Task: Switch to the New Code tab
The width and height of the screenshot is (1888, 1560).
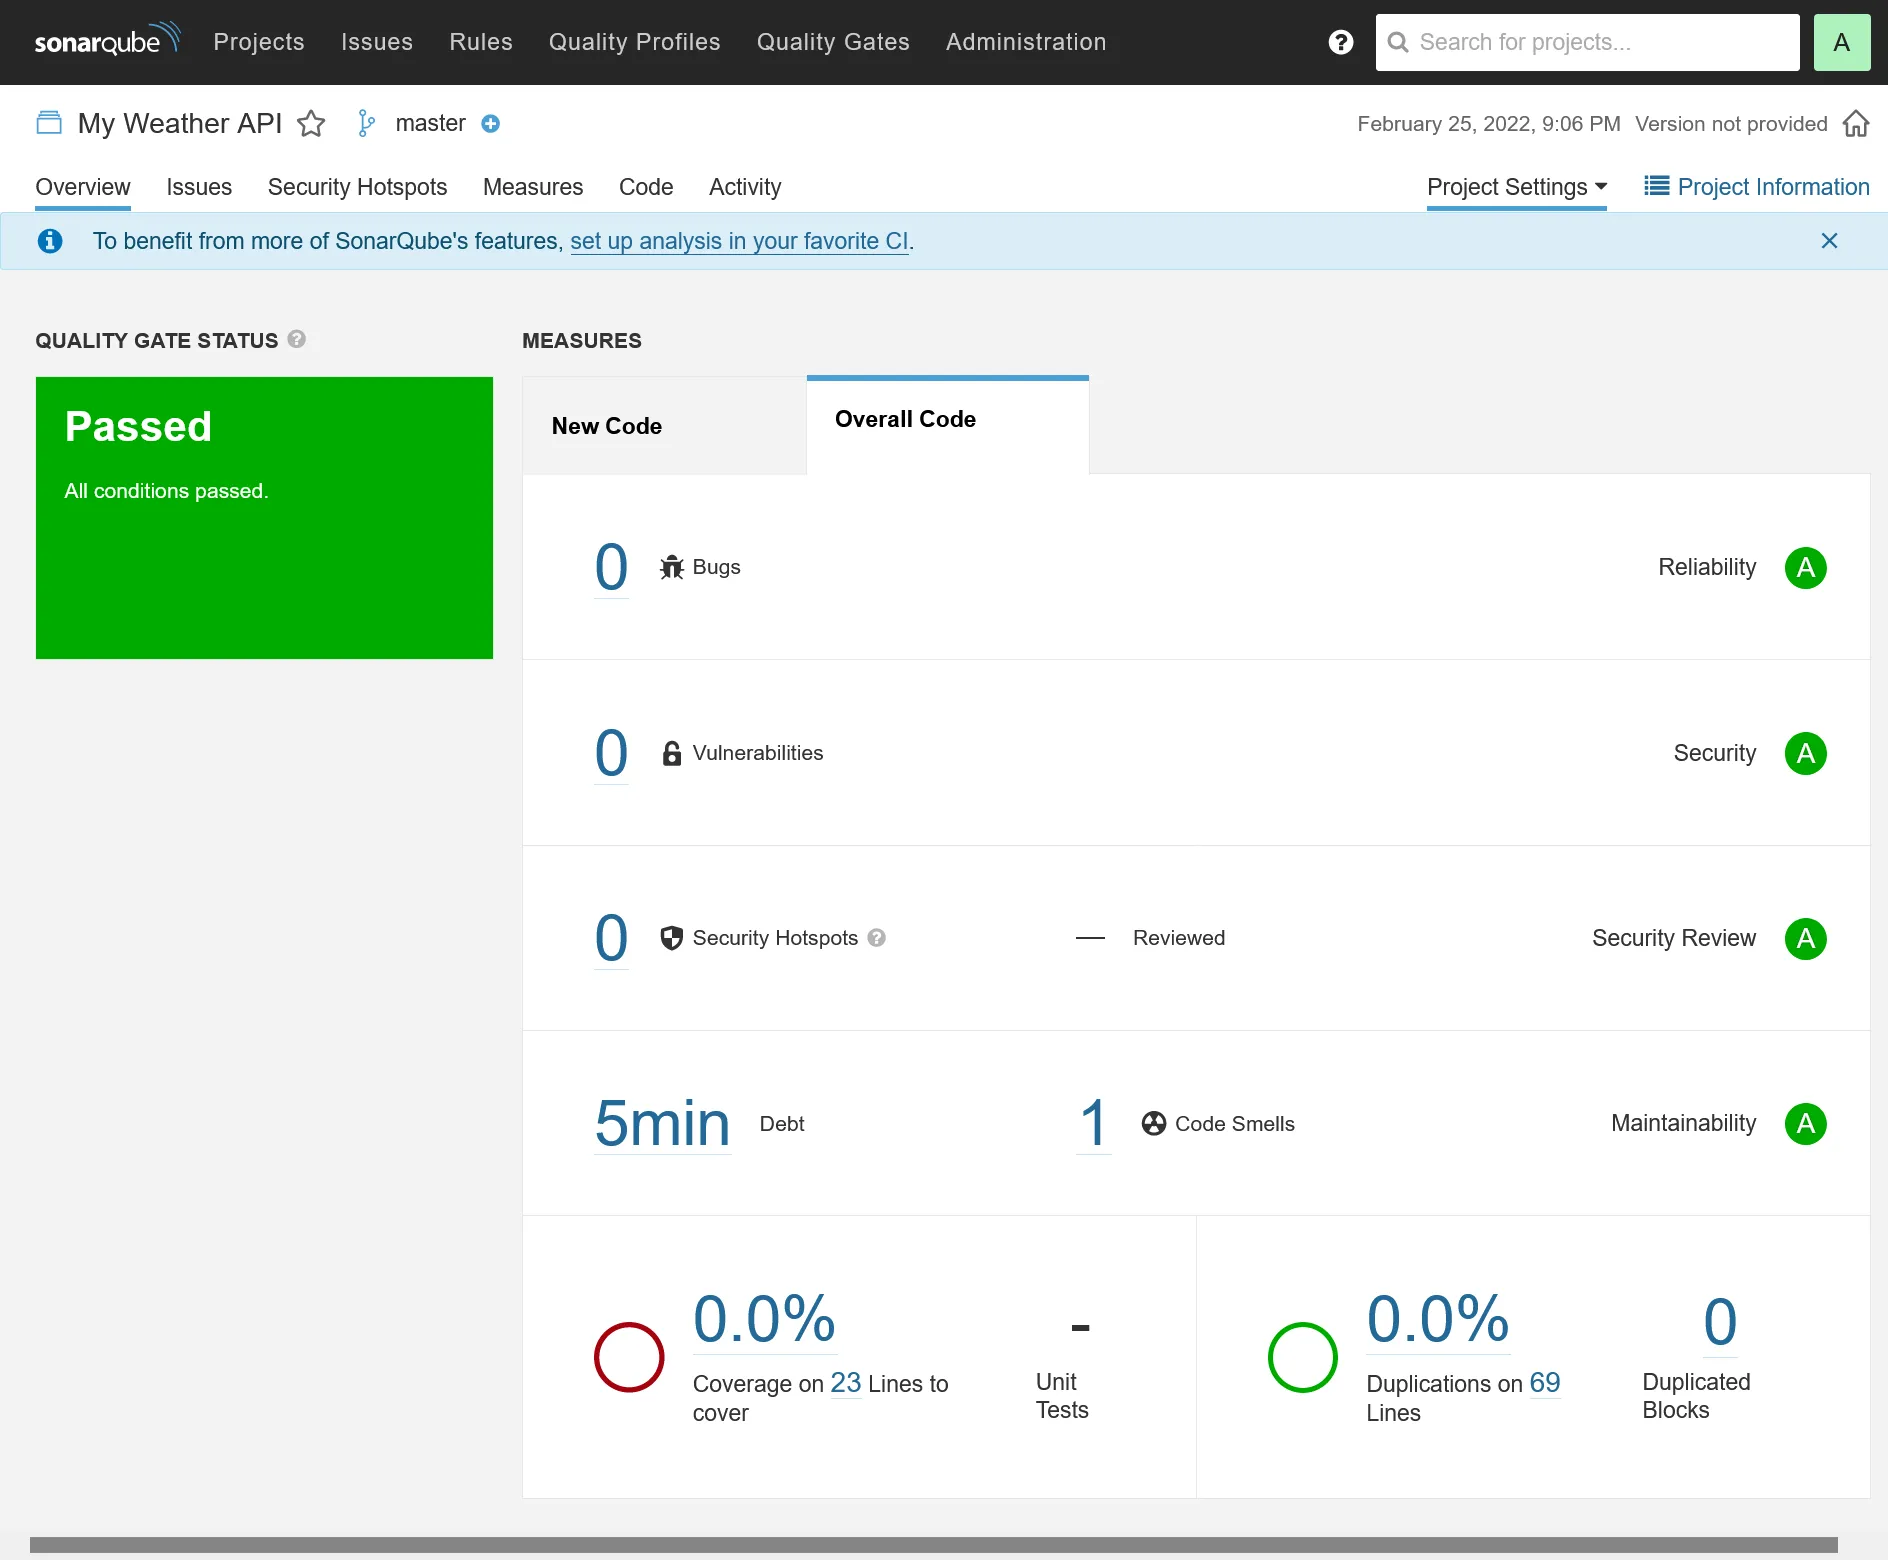Action: [x=606, y=426]
